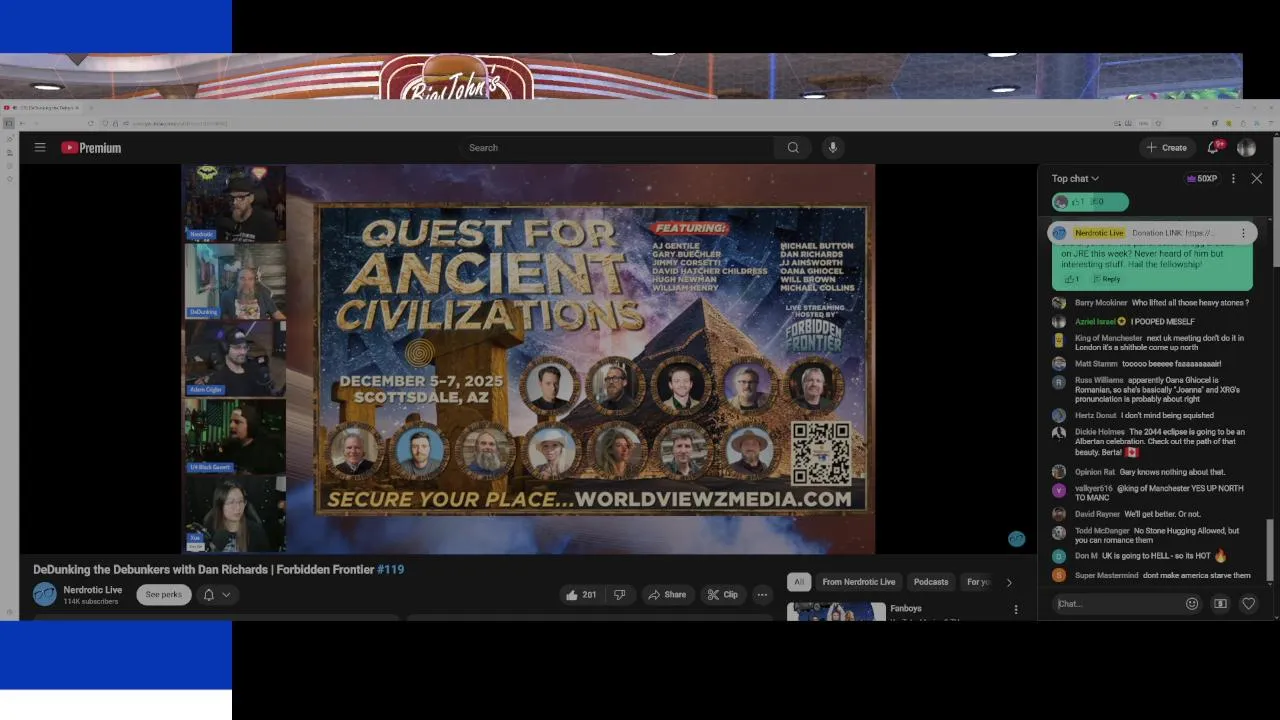Open emoji picker in chat box
The width and height of the screenshot is (1280, 720).
pyautogui.click(x=1192, y=603)
